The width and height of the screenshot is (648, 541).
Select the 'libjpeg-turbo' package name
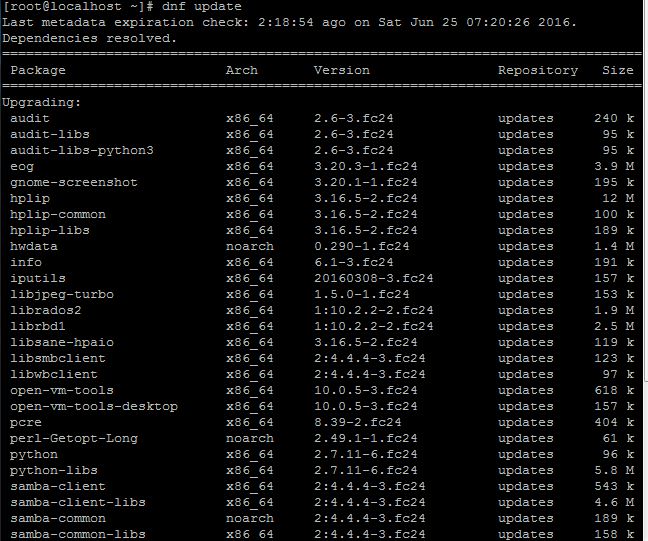62,295
